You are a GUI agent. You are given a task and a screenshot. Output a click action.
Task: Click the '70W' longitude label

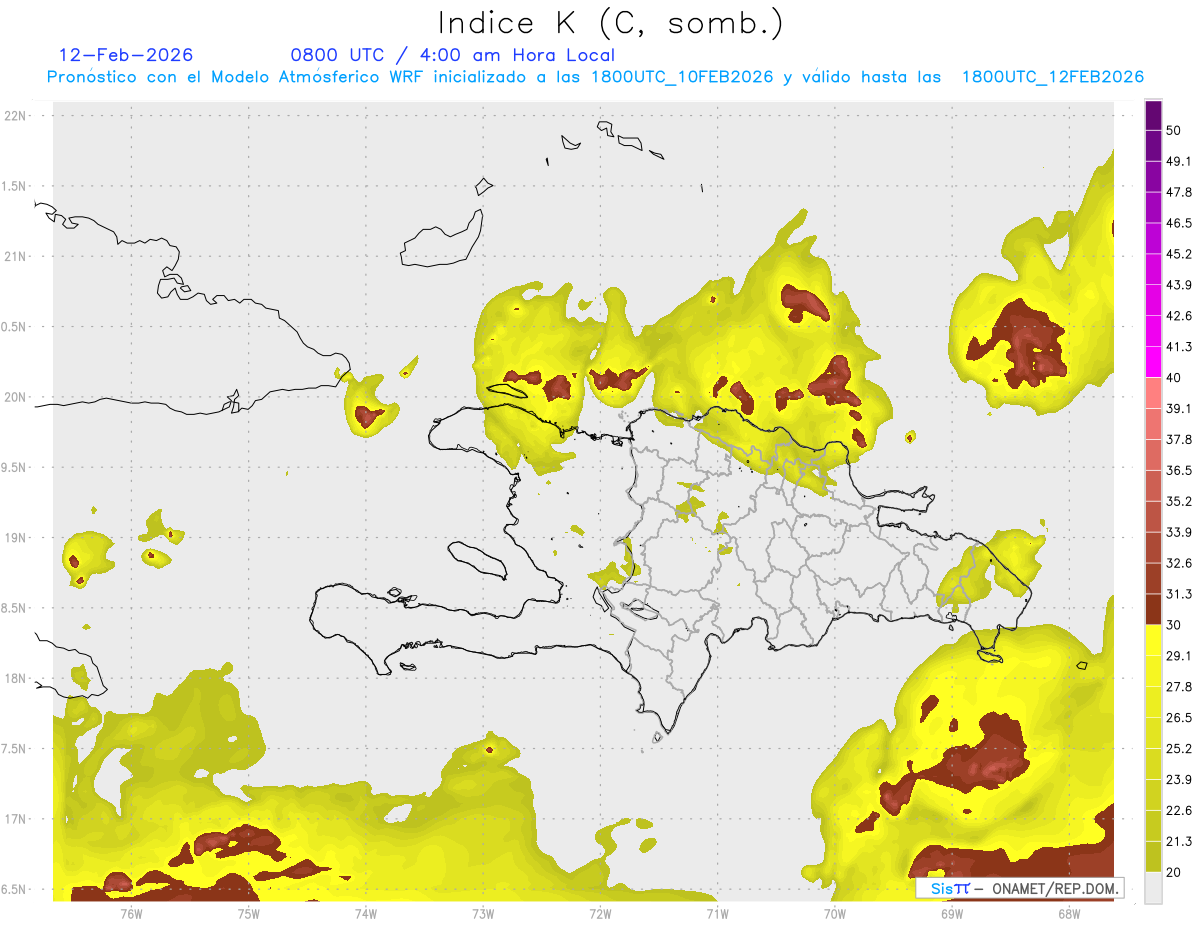pyautogui.click(x=834, y=913)
